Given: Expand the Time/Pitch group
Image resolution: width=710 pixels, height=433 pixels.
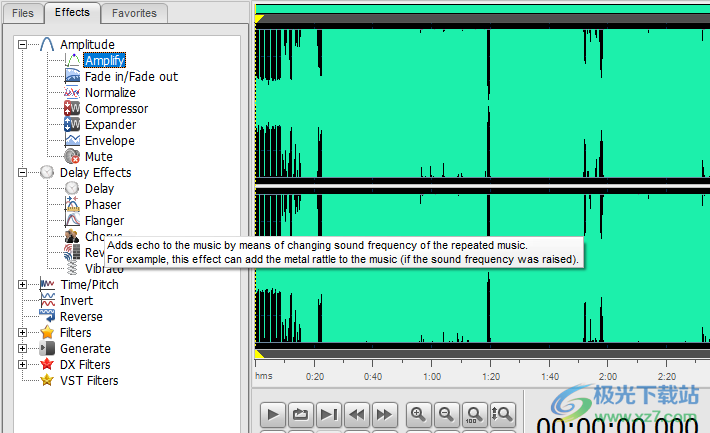Looking at the screenshot, I should 23,285.
